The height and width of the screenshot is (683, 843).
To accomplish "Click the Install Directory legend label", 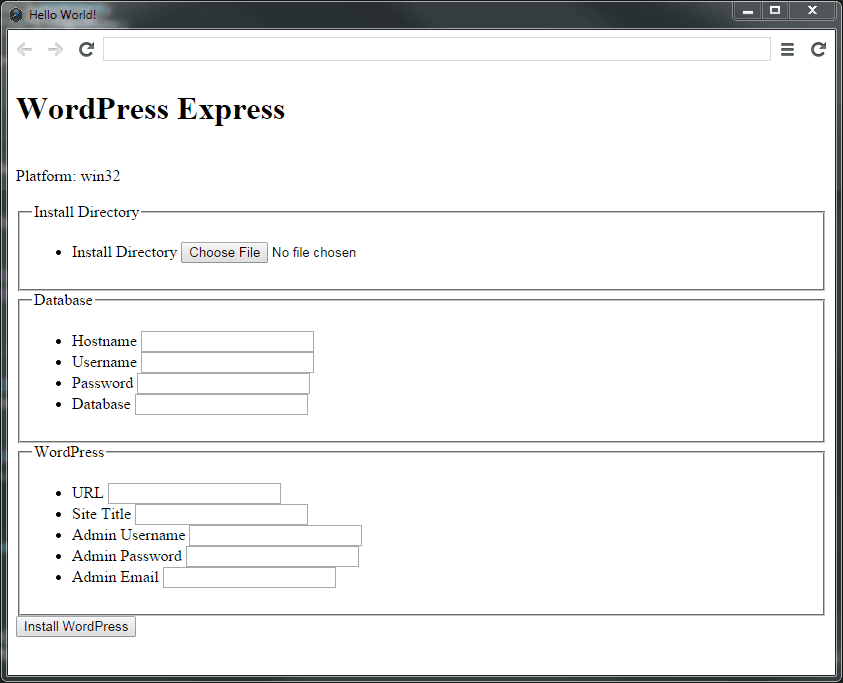I will (87, 212).
